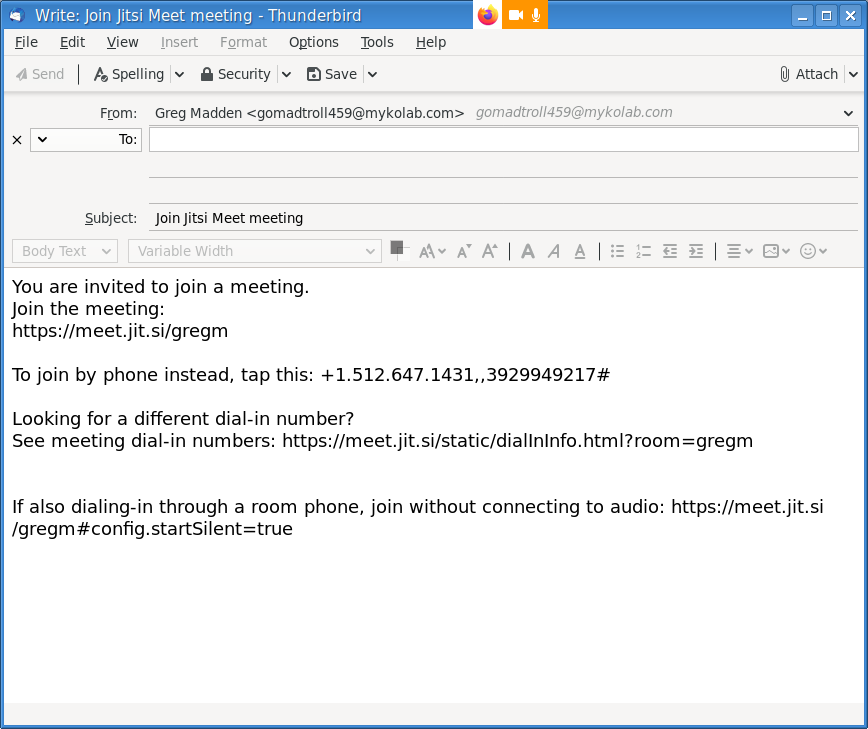Change the To recipient type dropdown

click(x=86, y=139)
